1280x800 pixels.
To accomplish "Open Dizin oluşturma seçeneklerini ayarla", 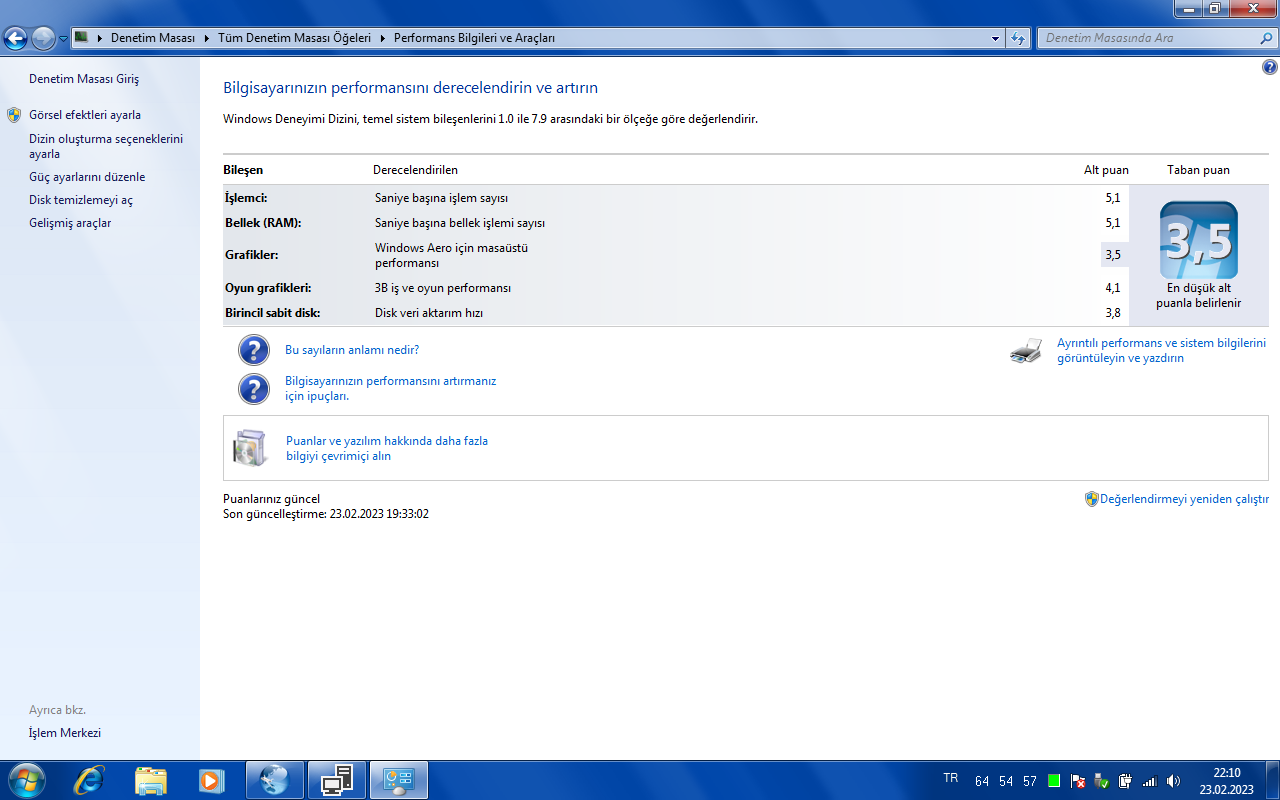I will pyautogui.click(x=106, y=146).
